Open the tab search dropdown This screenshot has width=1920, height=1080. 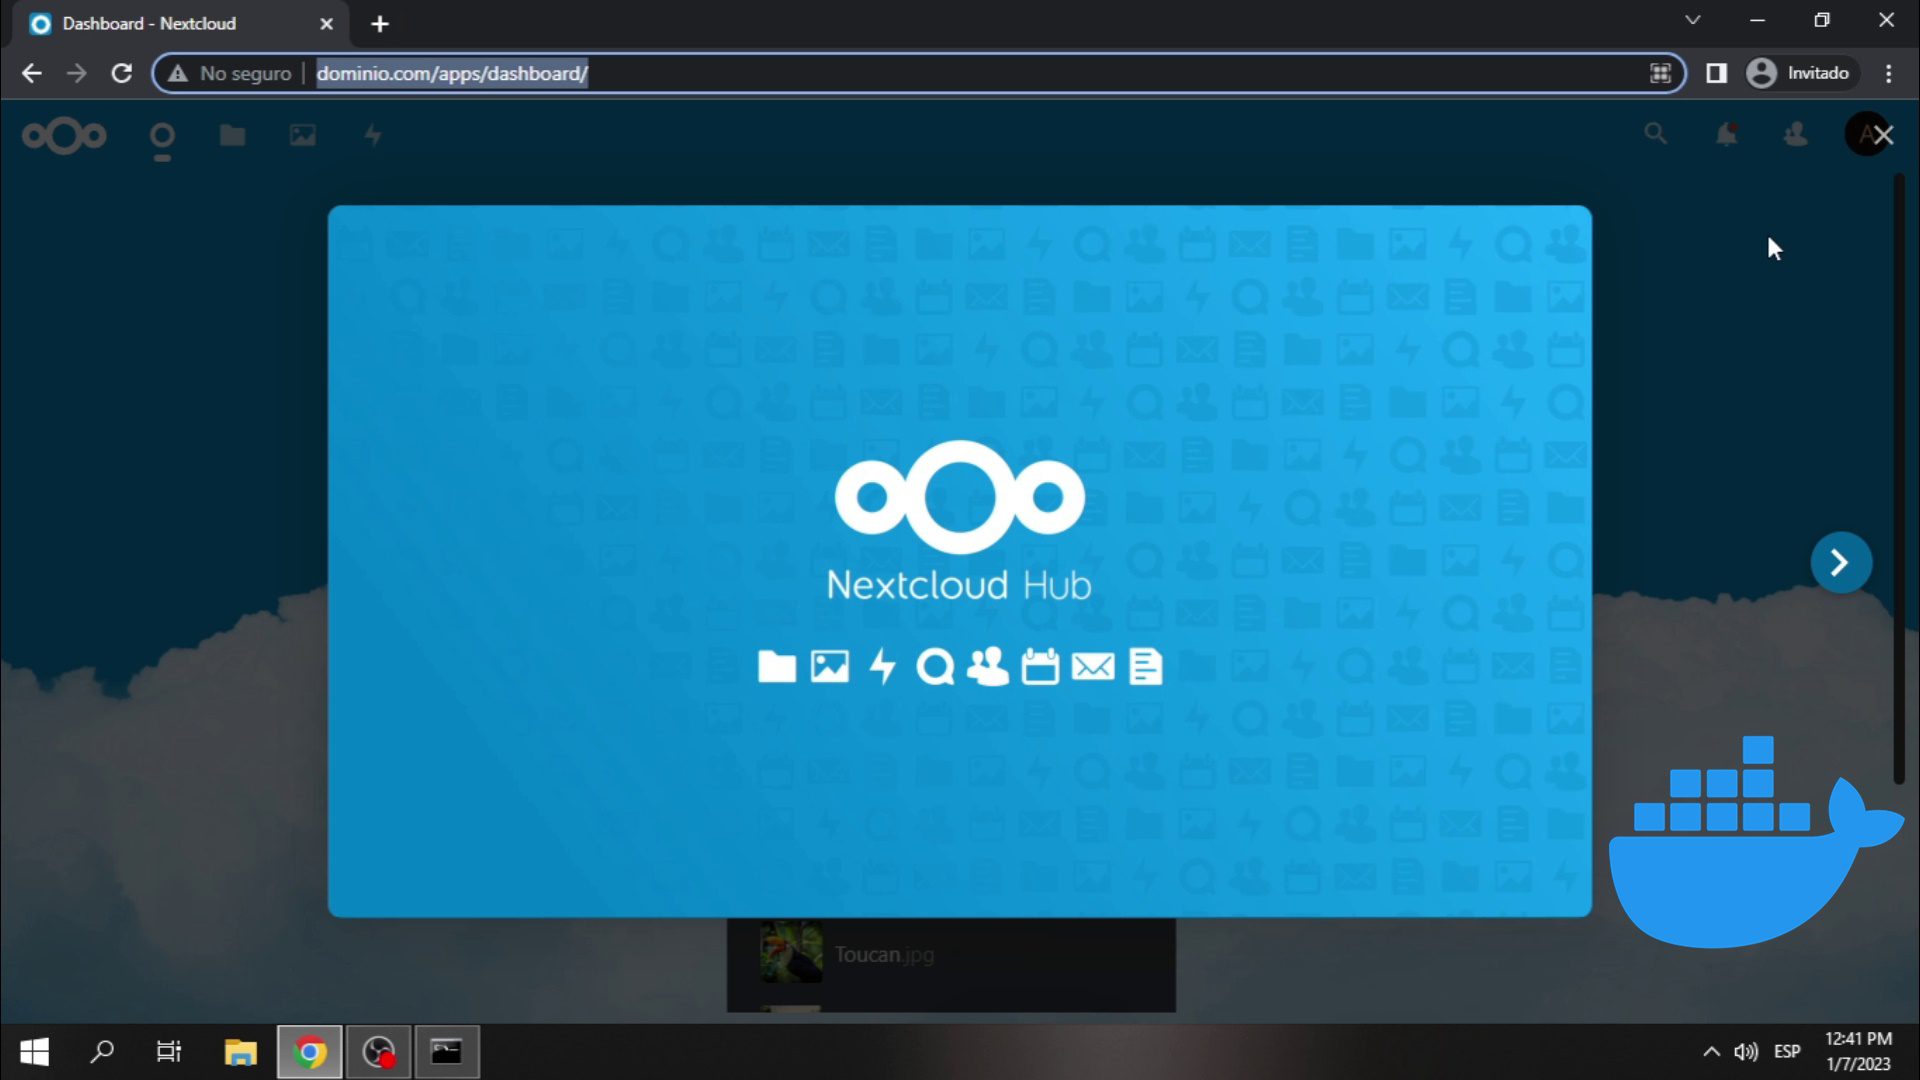coord(1692,20)
